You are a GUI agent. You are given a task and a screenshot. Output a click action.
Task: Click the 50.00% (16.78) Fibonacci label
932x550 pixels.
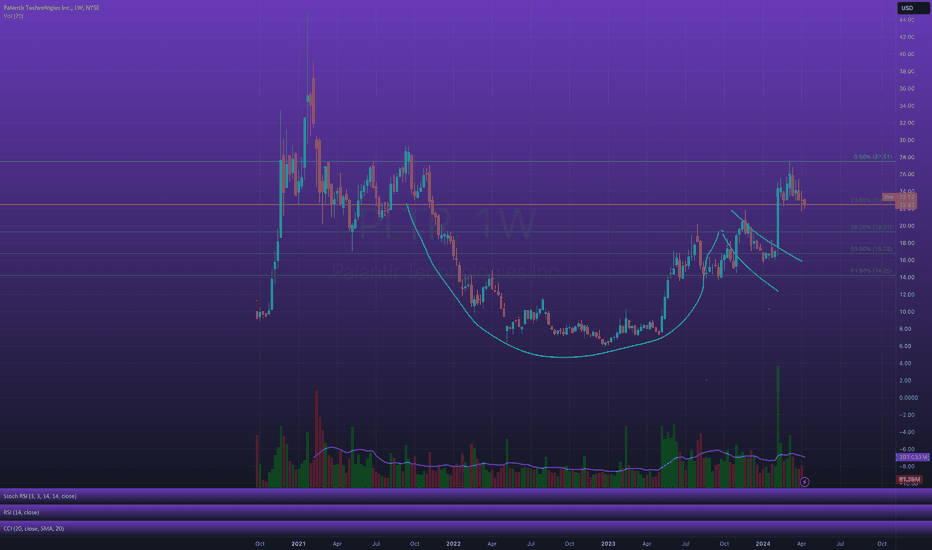click(871, 249)
